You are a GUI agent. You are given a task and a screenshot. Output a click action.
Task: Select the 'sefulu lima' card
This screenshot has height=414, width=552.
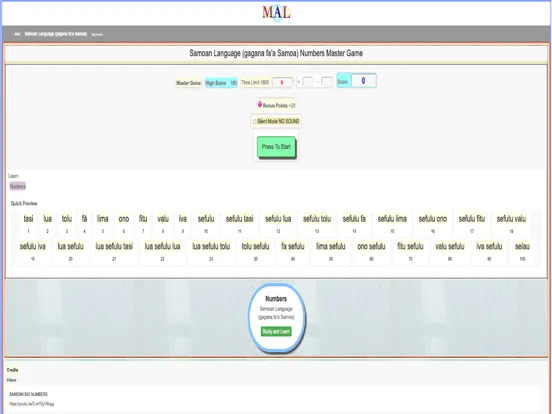coord(392,224)
